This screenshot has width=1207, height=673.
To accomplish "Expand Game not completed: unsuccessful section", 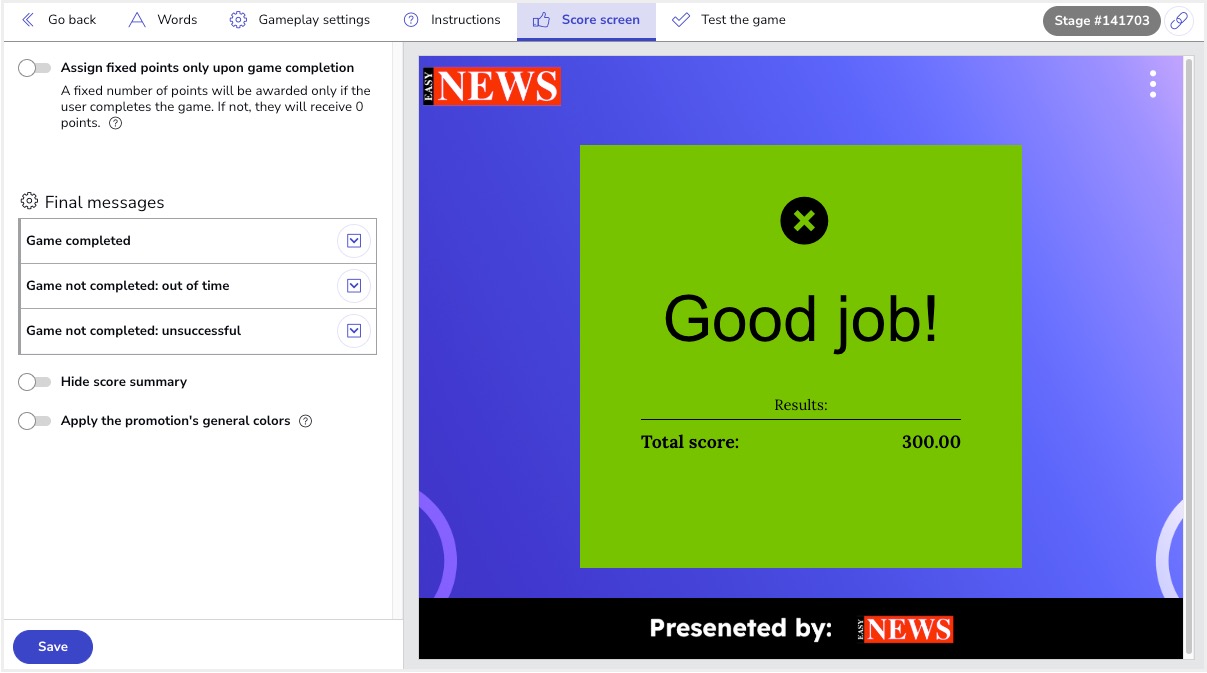I will 353,331.
